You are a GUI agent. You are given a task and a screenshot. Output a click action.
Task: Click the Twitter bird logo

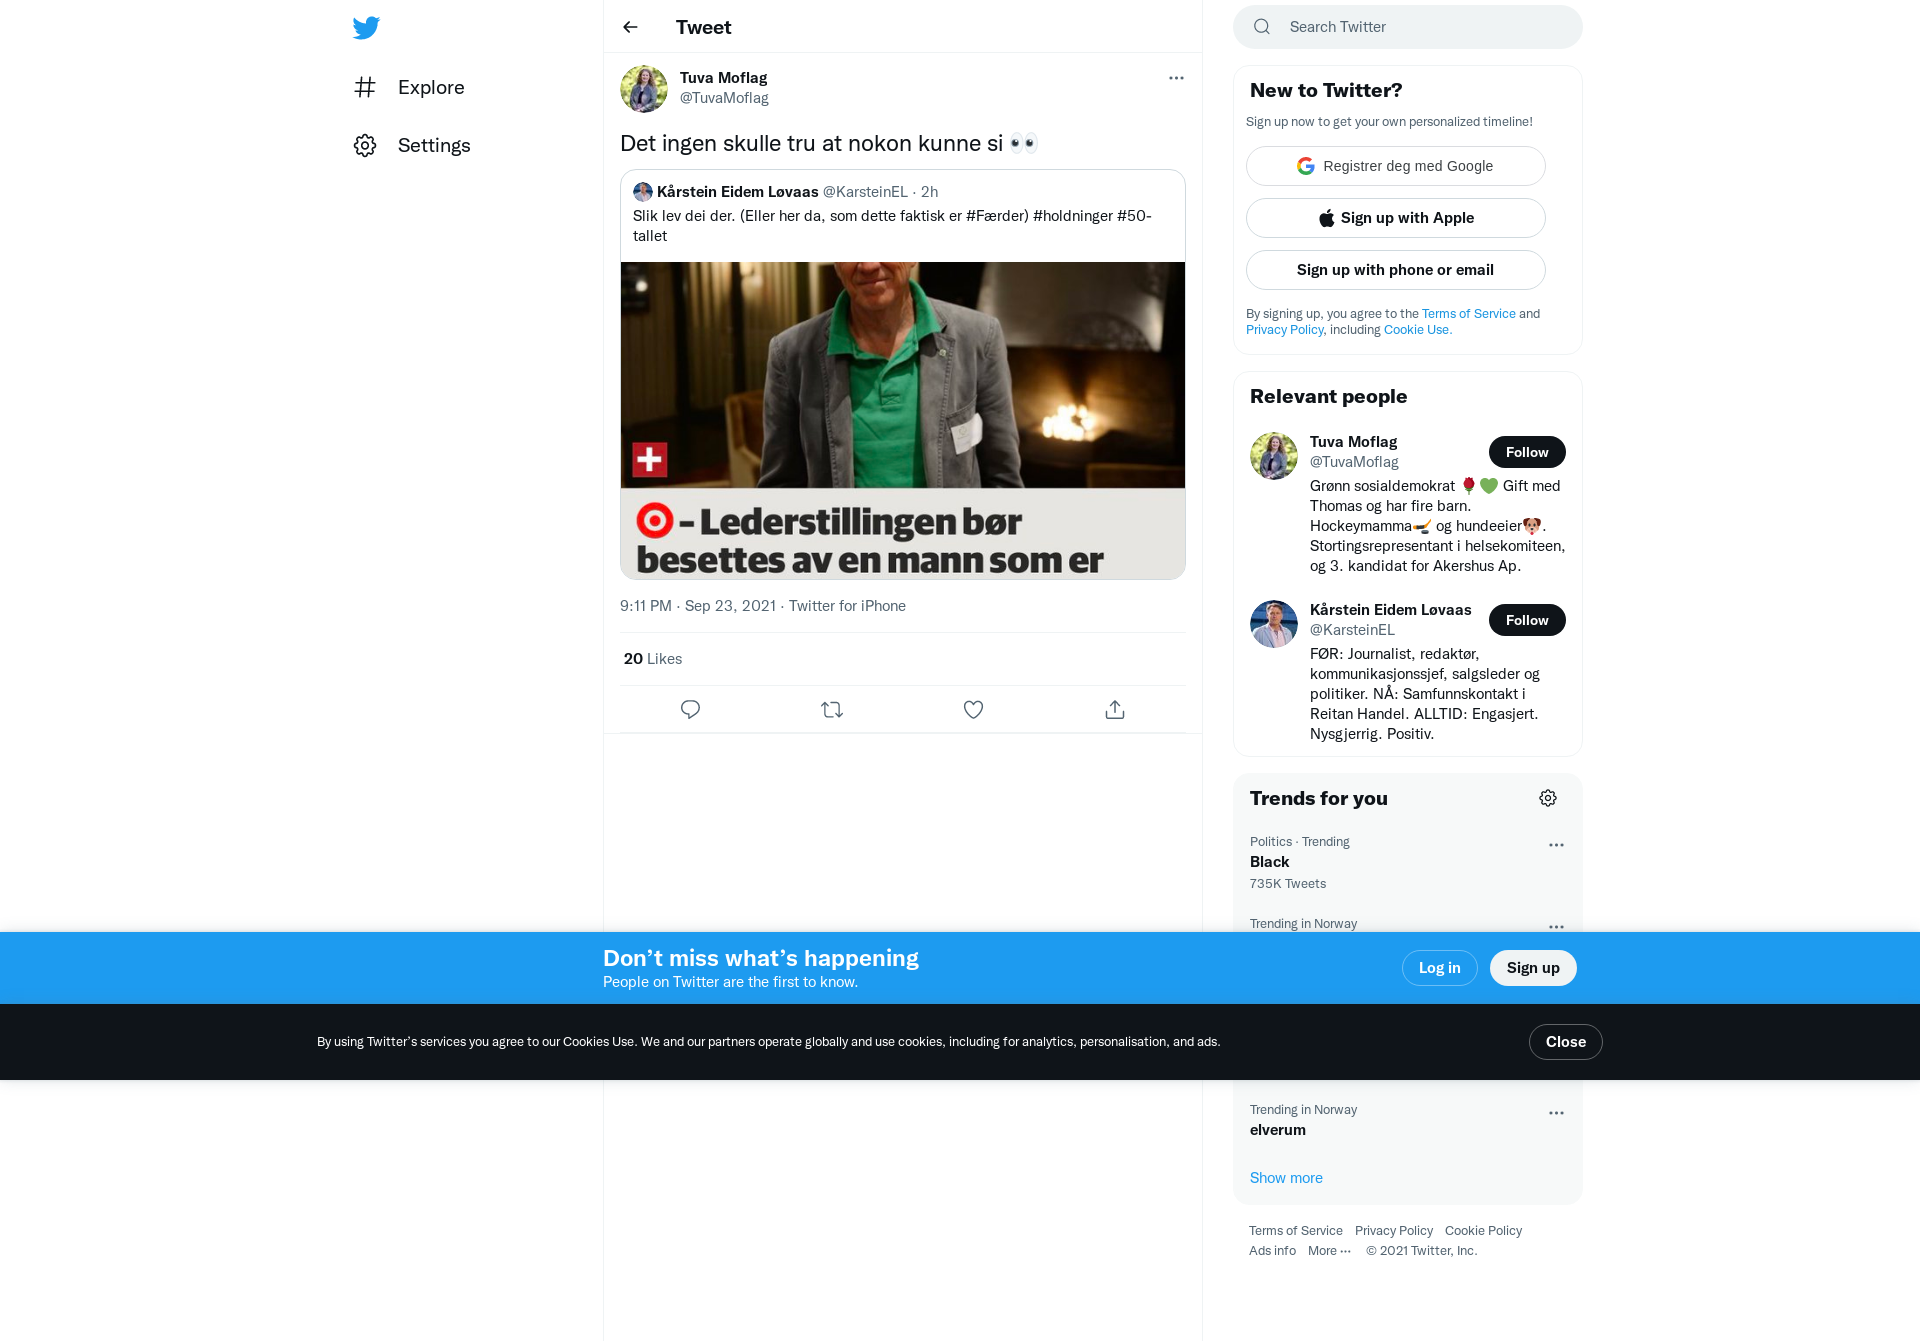366,28
